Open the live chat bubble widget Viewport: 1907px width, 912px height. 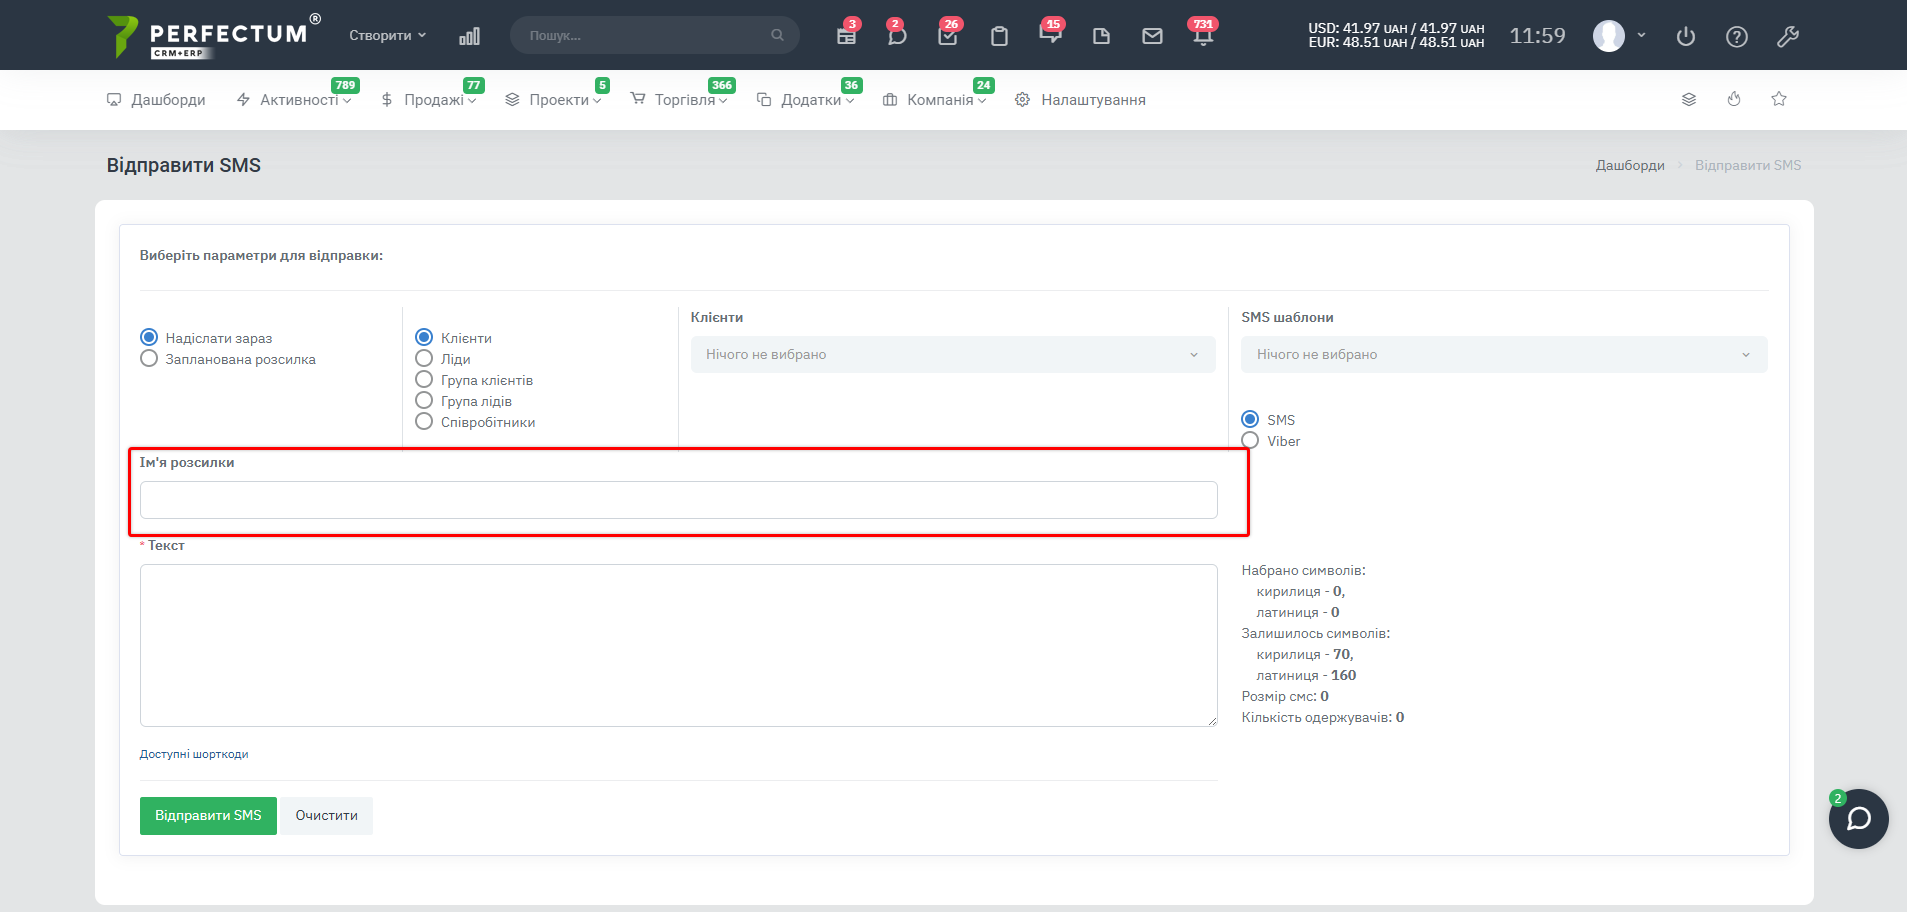(1858, 819)
